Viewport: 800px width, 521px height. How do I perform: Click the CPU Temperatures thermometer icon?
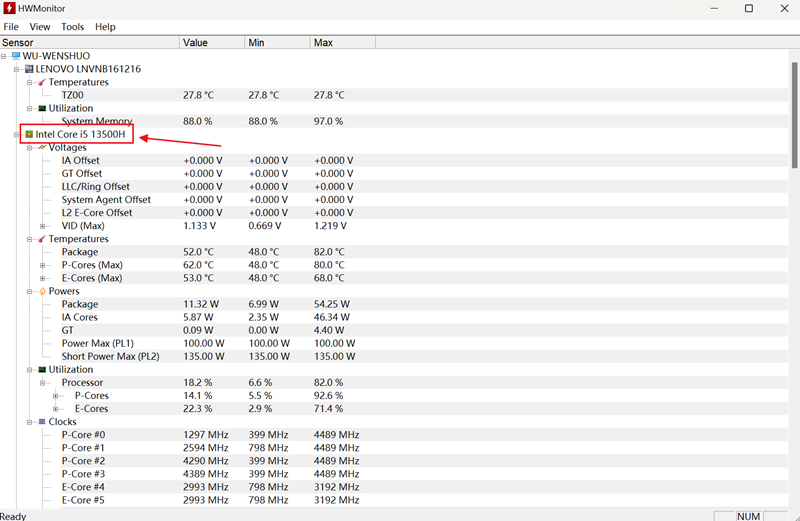tap(42, 239)
